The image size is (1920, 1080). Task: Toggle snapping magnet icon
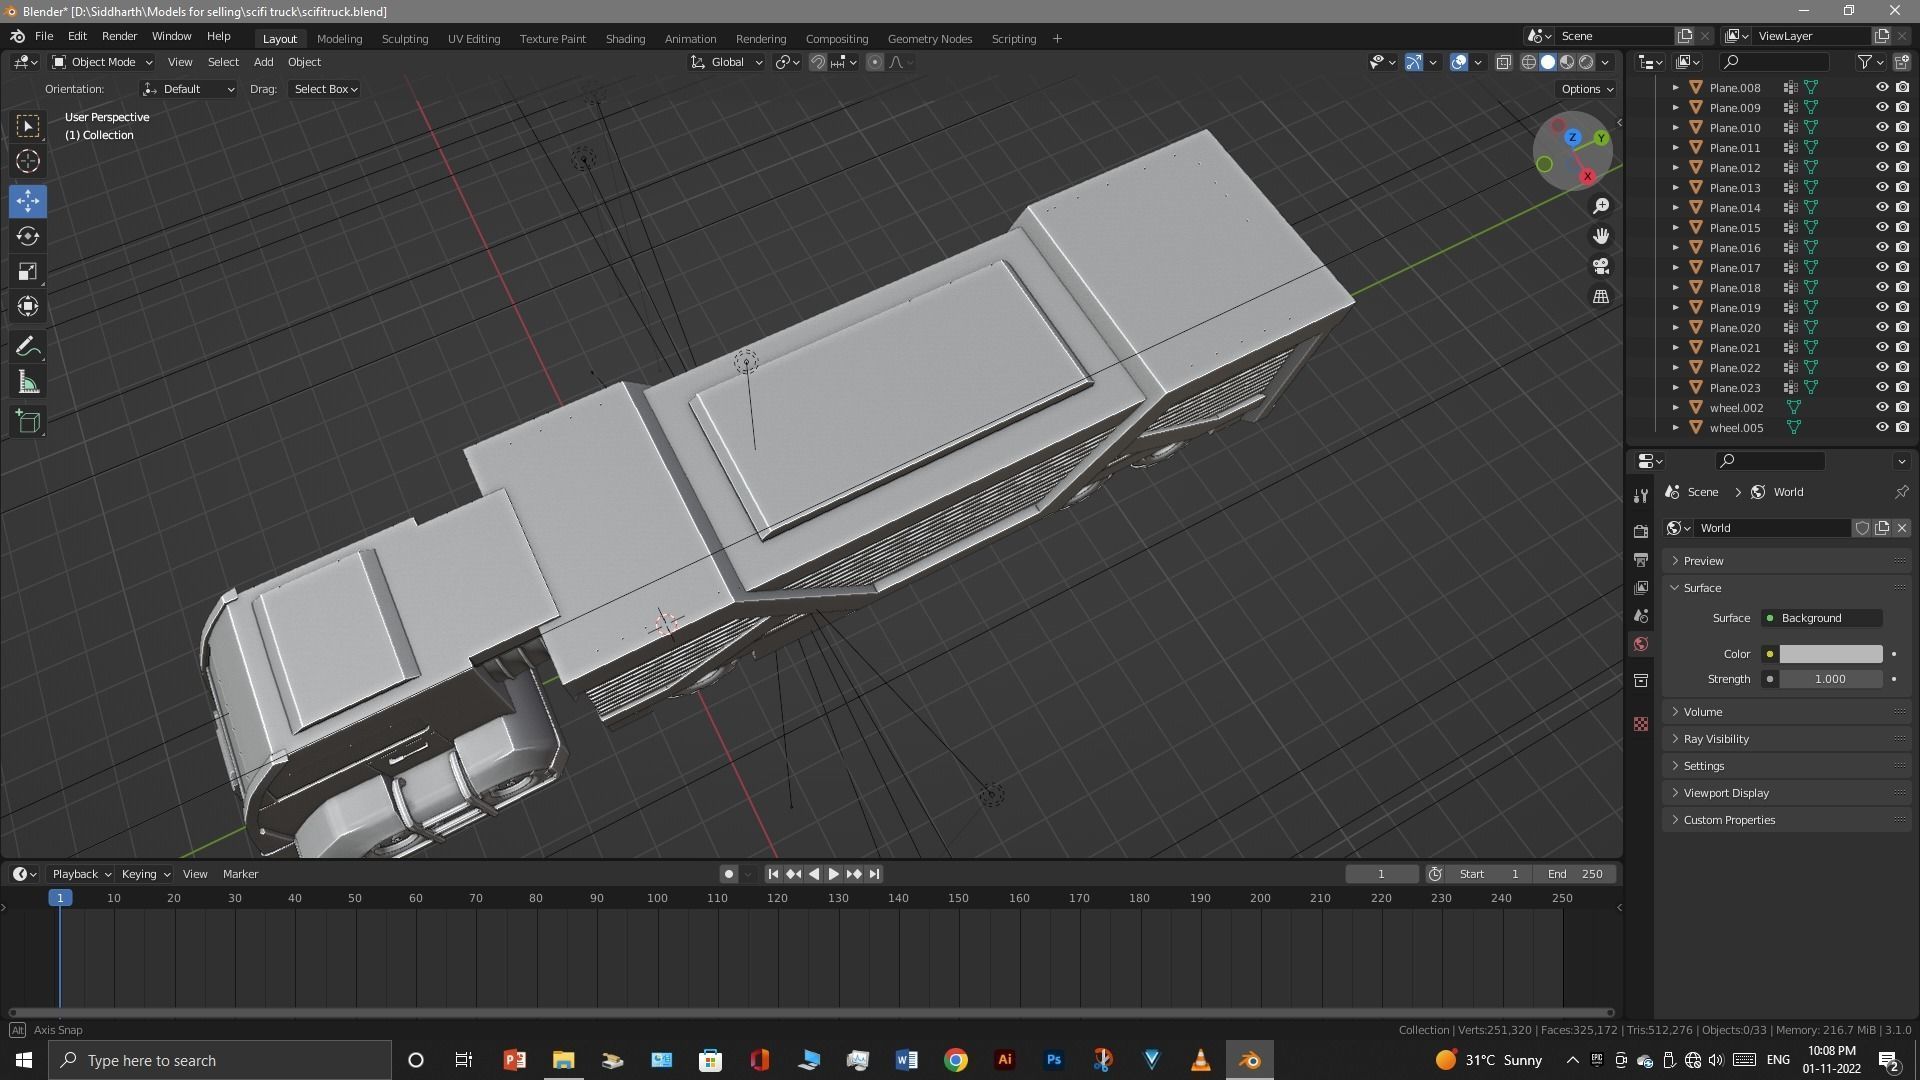point(817,62)
